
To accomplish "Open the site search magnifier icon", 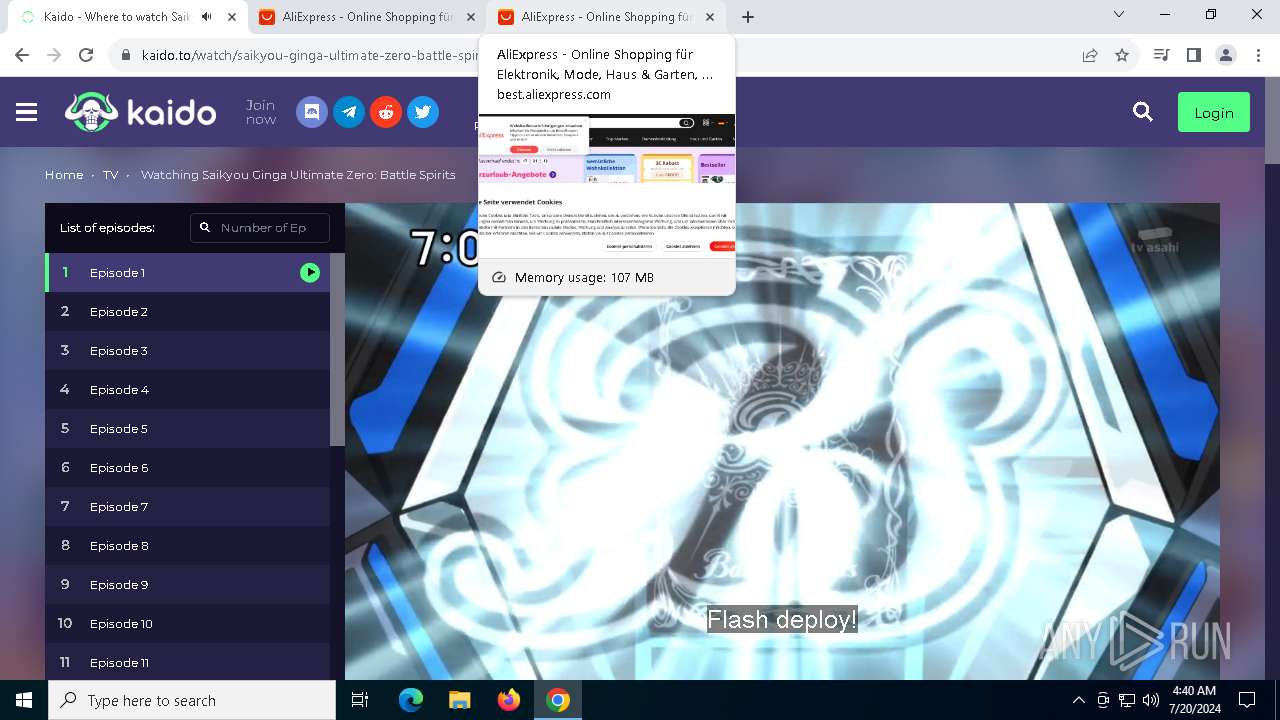I will (x=1143, y=112).
